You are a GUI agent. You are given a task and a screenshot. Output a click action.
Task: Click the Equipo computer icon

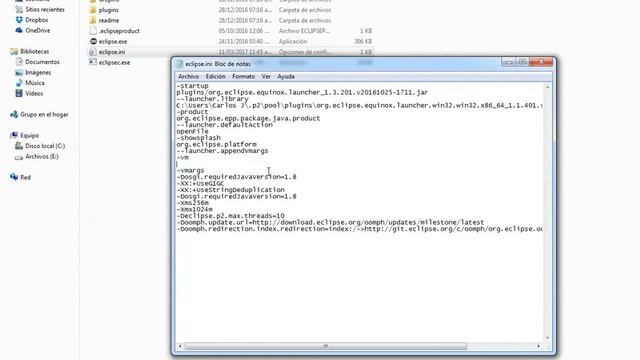click(x=14, y=135)
